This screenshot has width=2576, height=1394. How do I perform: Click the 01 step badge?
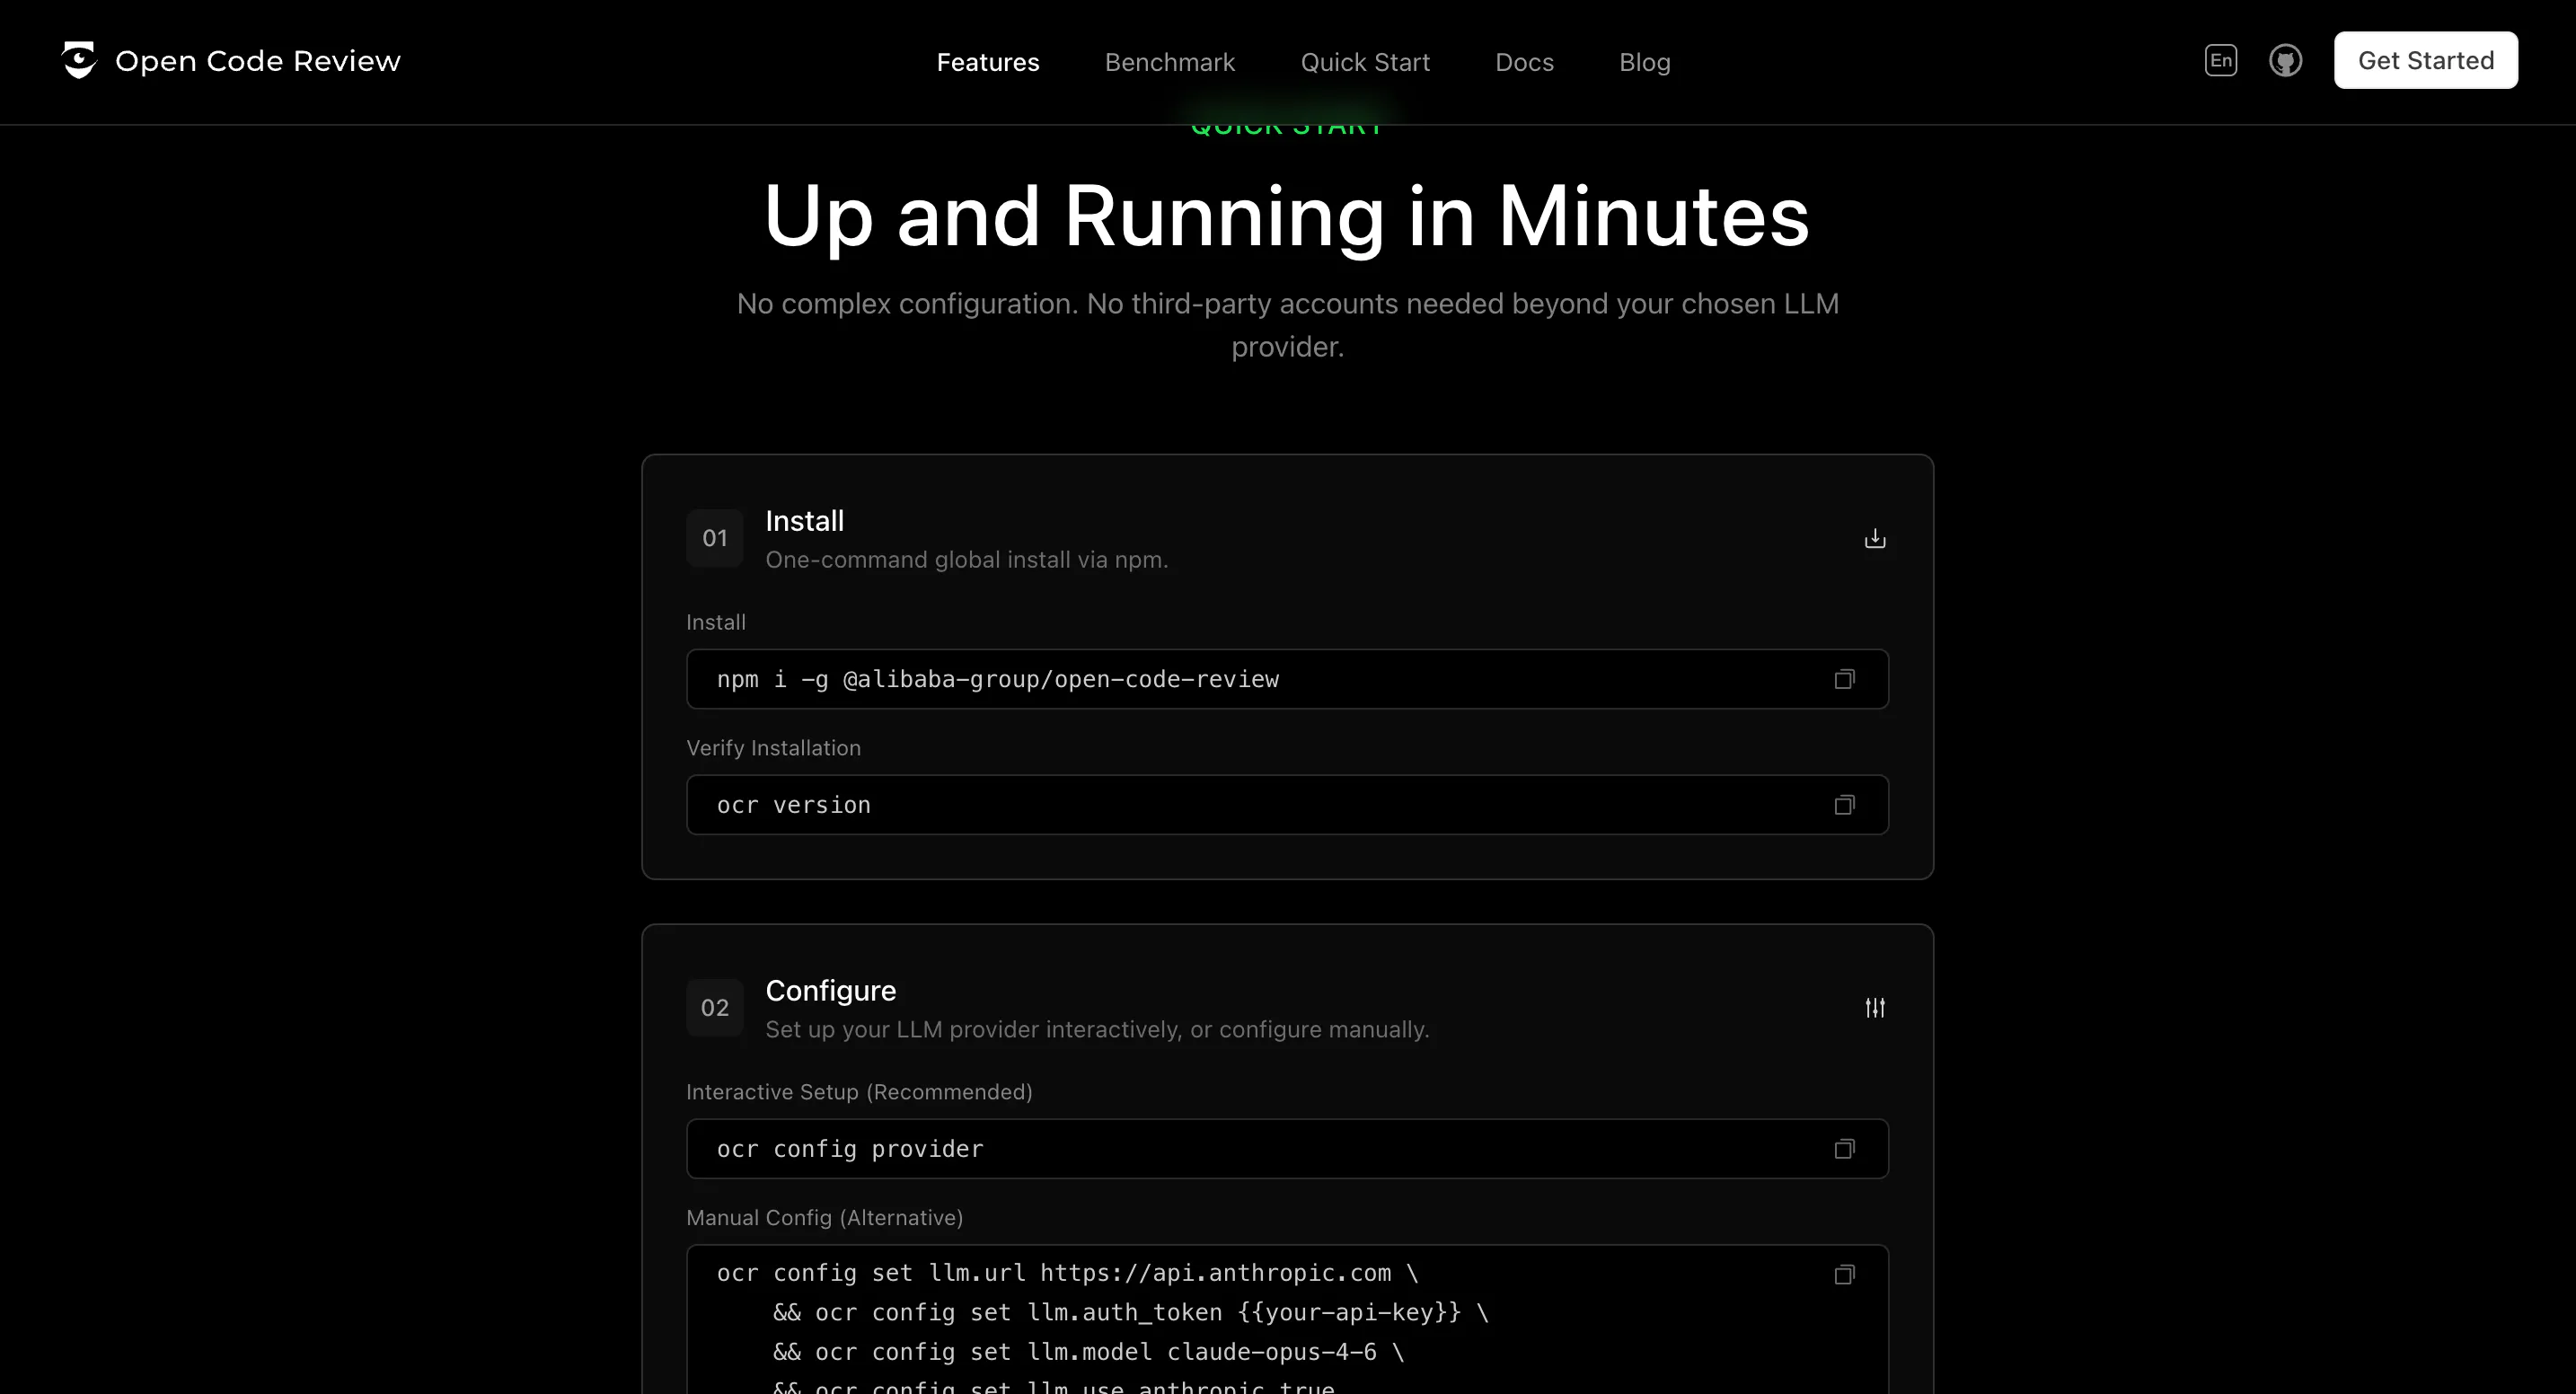(714, 538)
